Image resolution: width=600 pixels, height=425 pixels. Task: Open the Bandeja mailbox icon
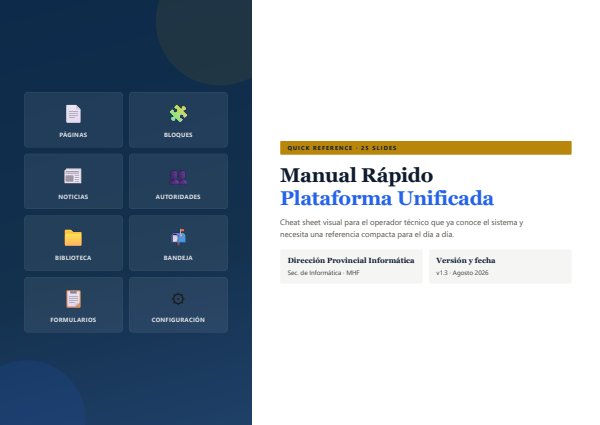178,237
